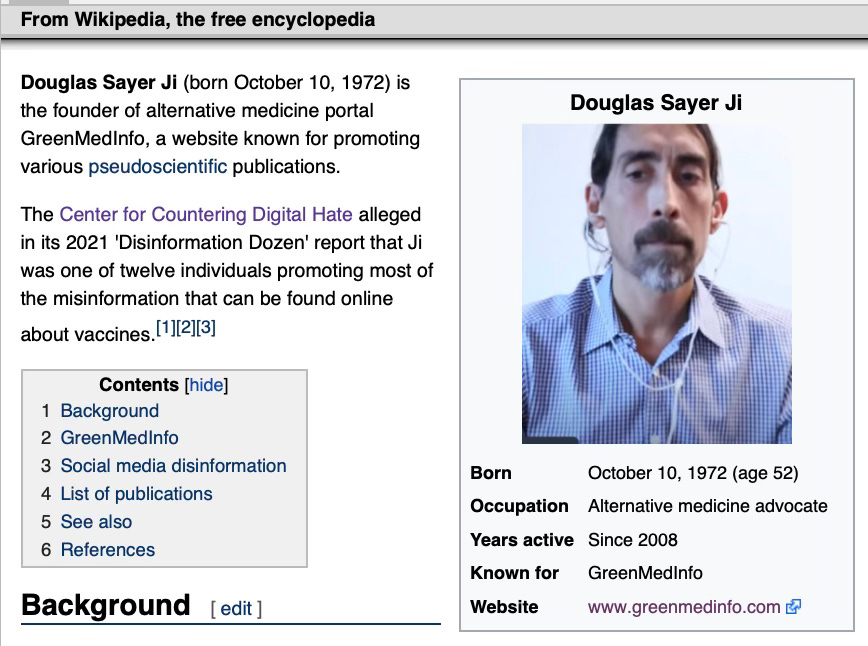Open citation reference [2]
This screenshot has width=868, height=646.
click(186, 328)
